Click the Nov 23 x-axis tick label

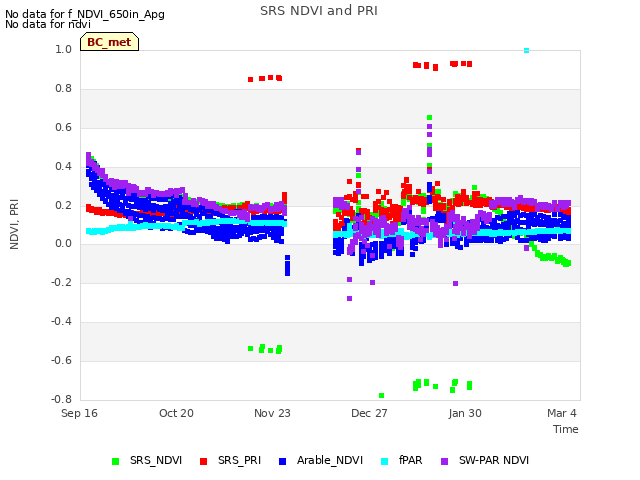[x=272, y=413]
